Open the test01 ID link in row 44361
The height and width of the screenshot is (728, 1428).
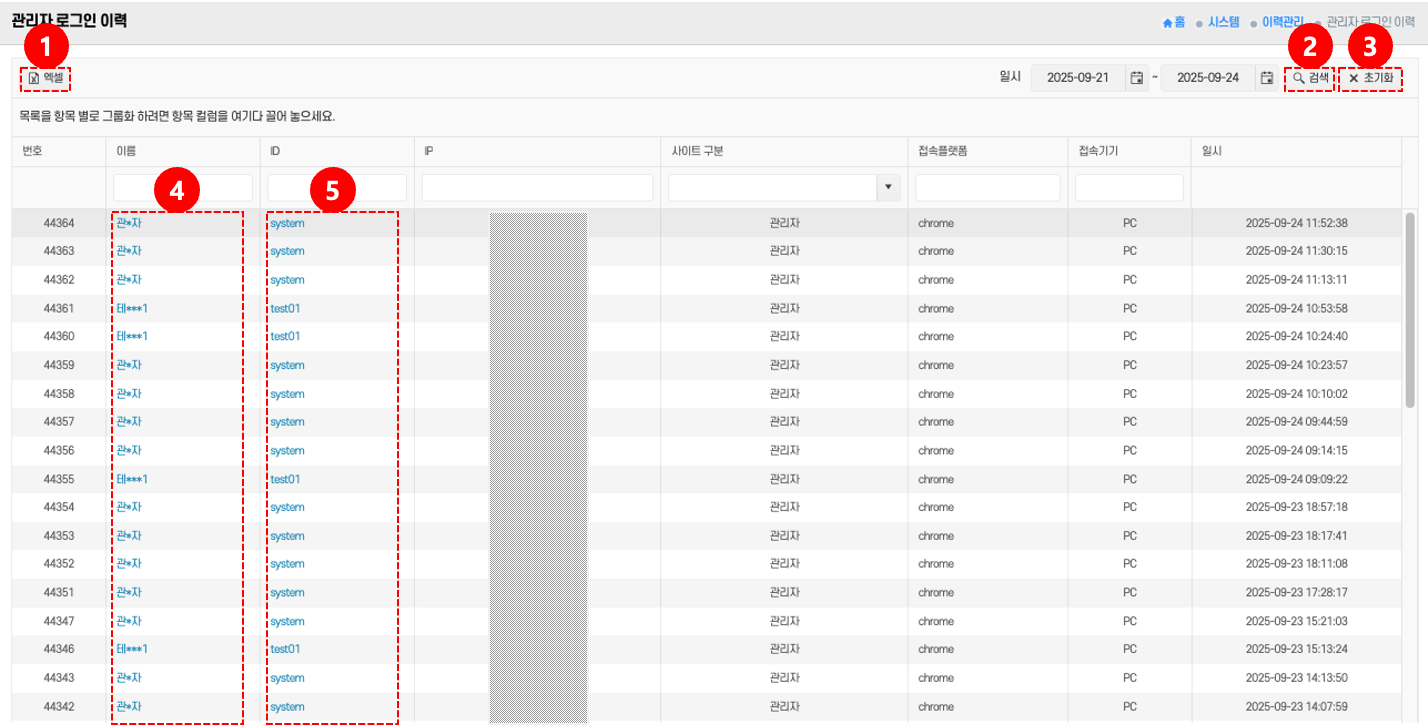pyautogui.click(x=285, y=308)
